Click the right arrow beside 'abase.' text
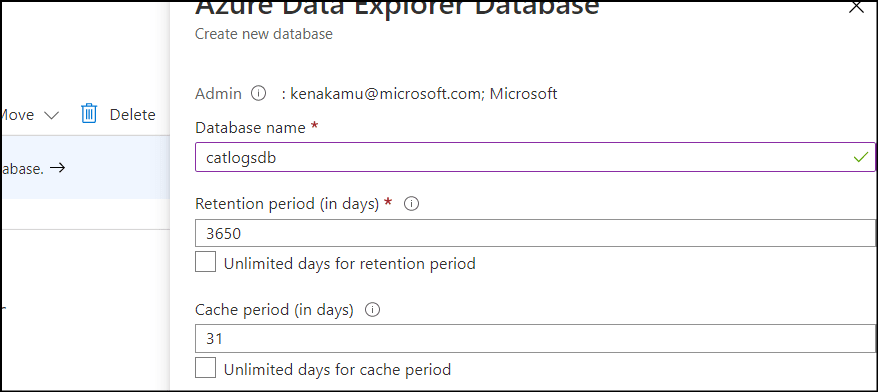Screen dimensions: 878x392 (57, 167)
